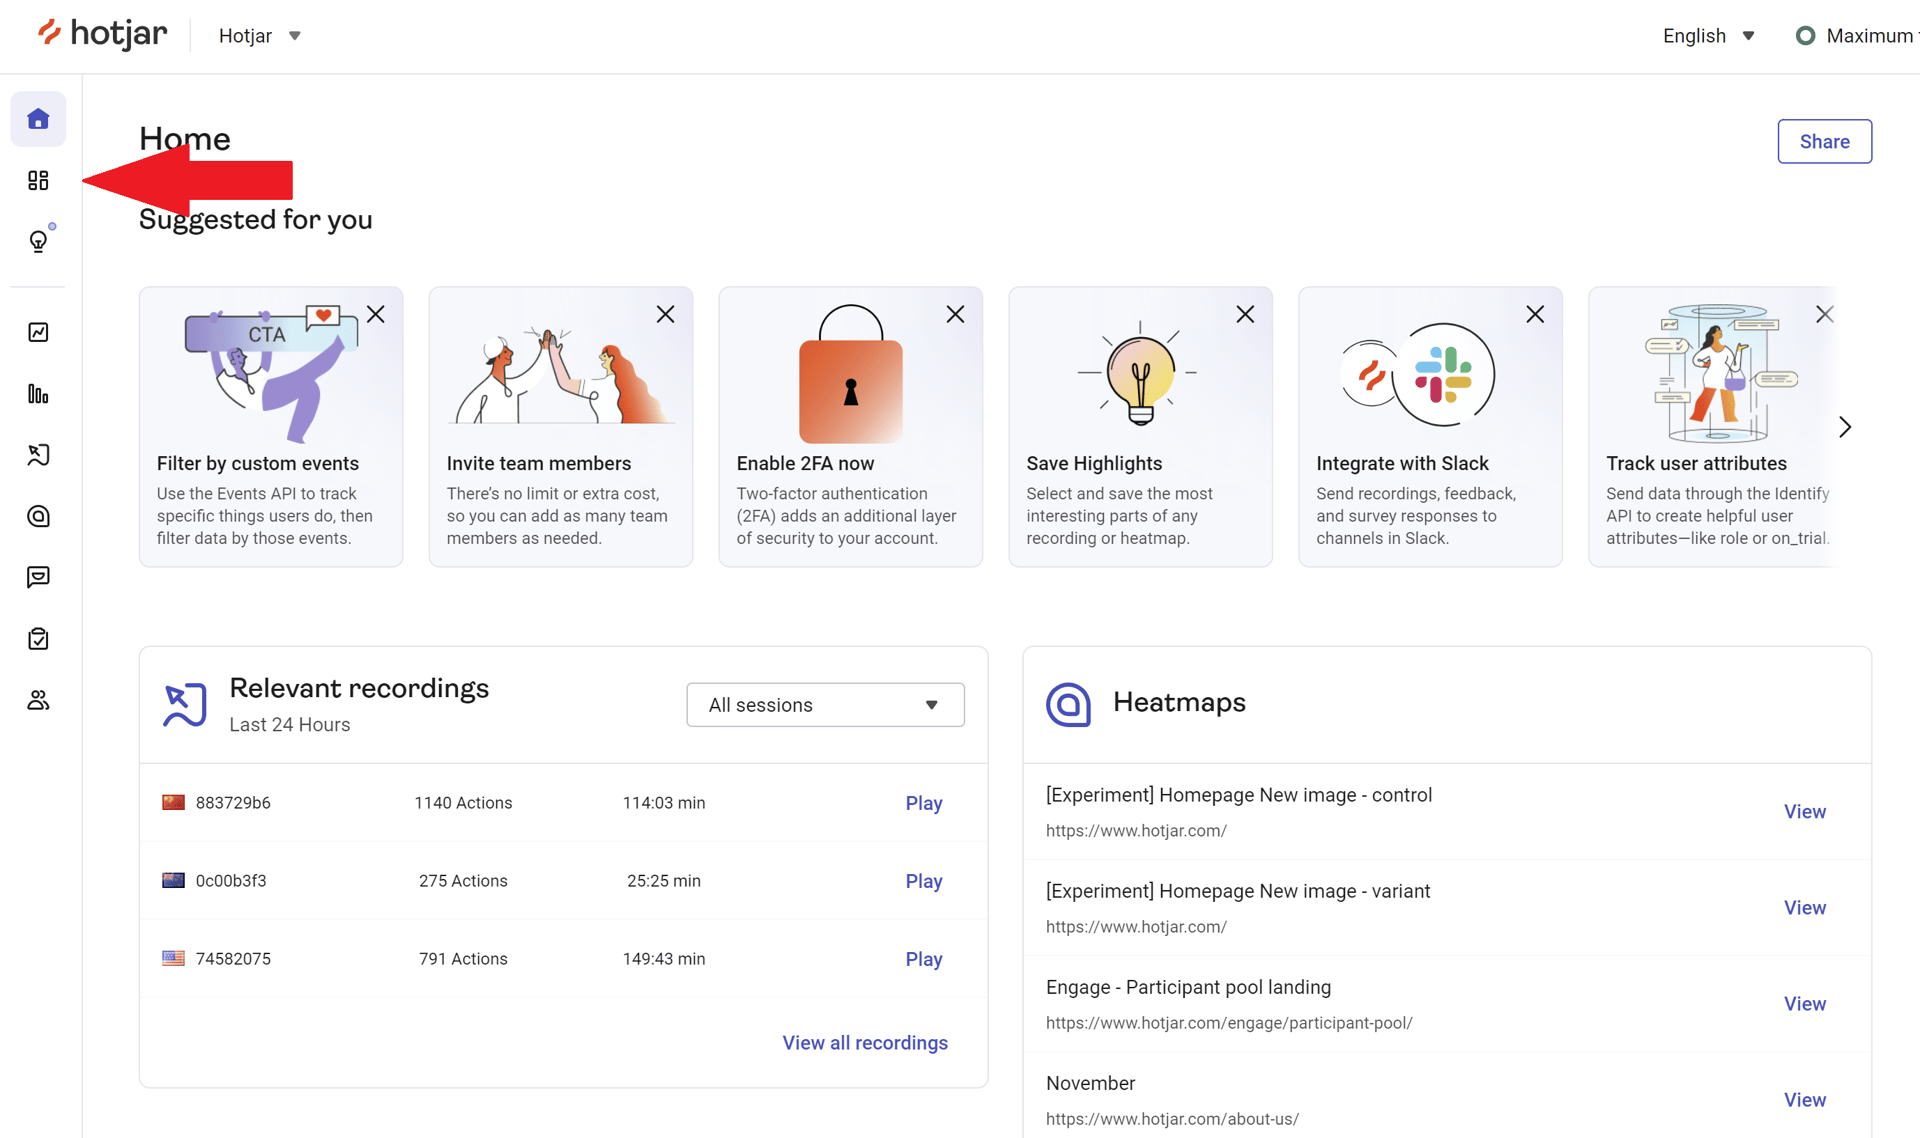Open the Home icon in the sidebar
Image resolution: width=1920 pixels, height=1138 pixels.
(38, 118)
